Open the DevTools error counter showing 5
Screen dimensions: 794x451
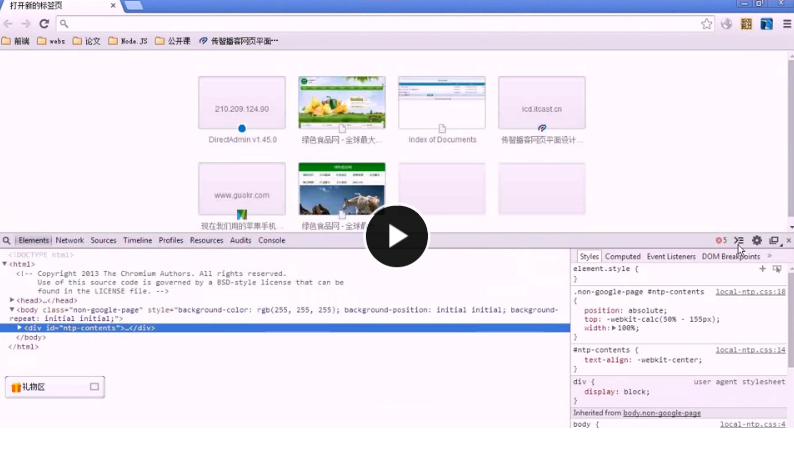point(721,240)
